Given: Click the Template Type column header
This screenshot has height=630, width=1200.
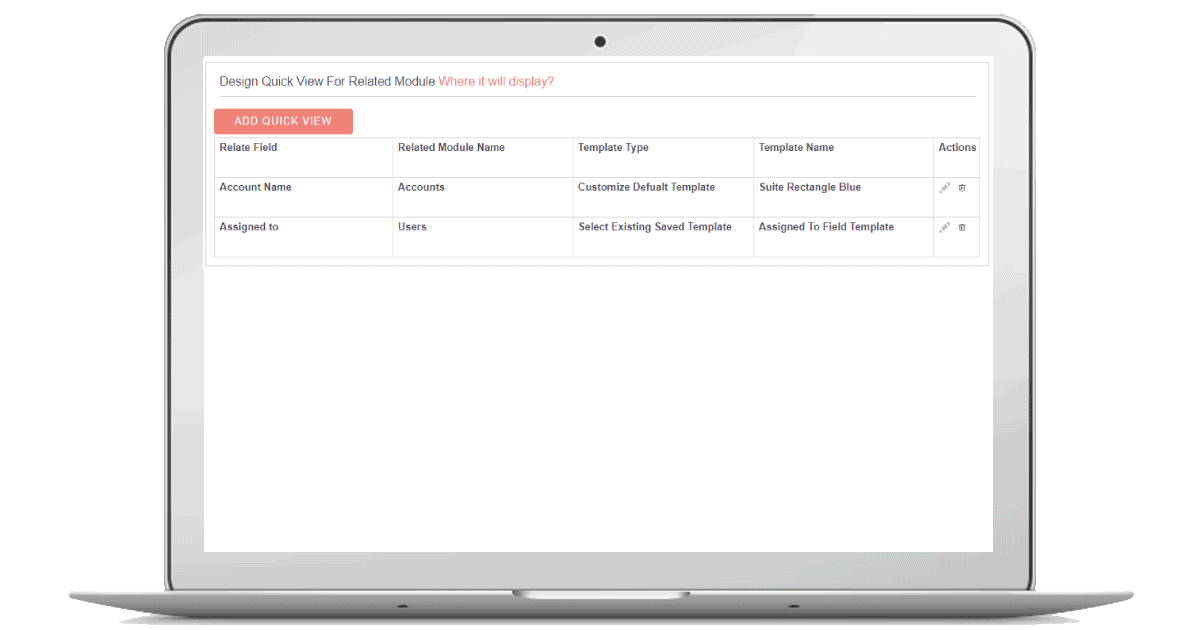Looking at the screenshot, I should (x=613, y=148).
